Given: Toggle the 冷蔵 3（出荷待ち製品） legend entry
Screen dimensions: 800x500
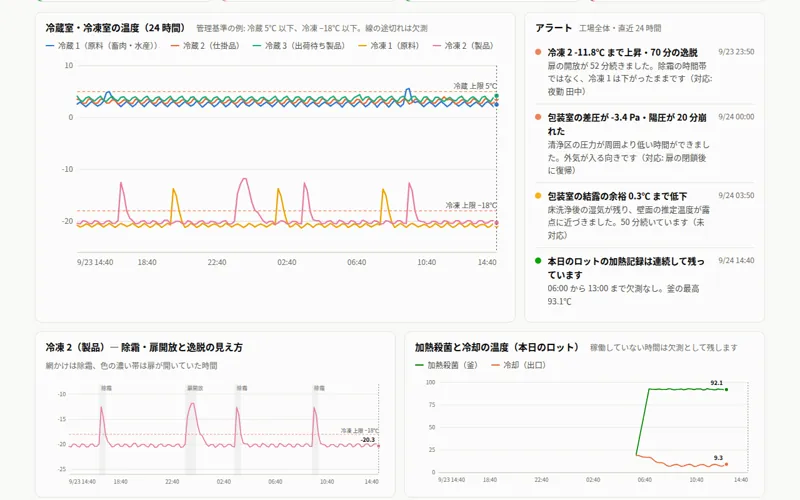Looking at the screenshot, I should click(x=299, y=45).
